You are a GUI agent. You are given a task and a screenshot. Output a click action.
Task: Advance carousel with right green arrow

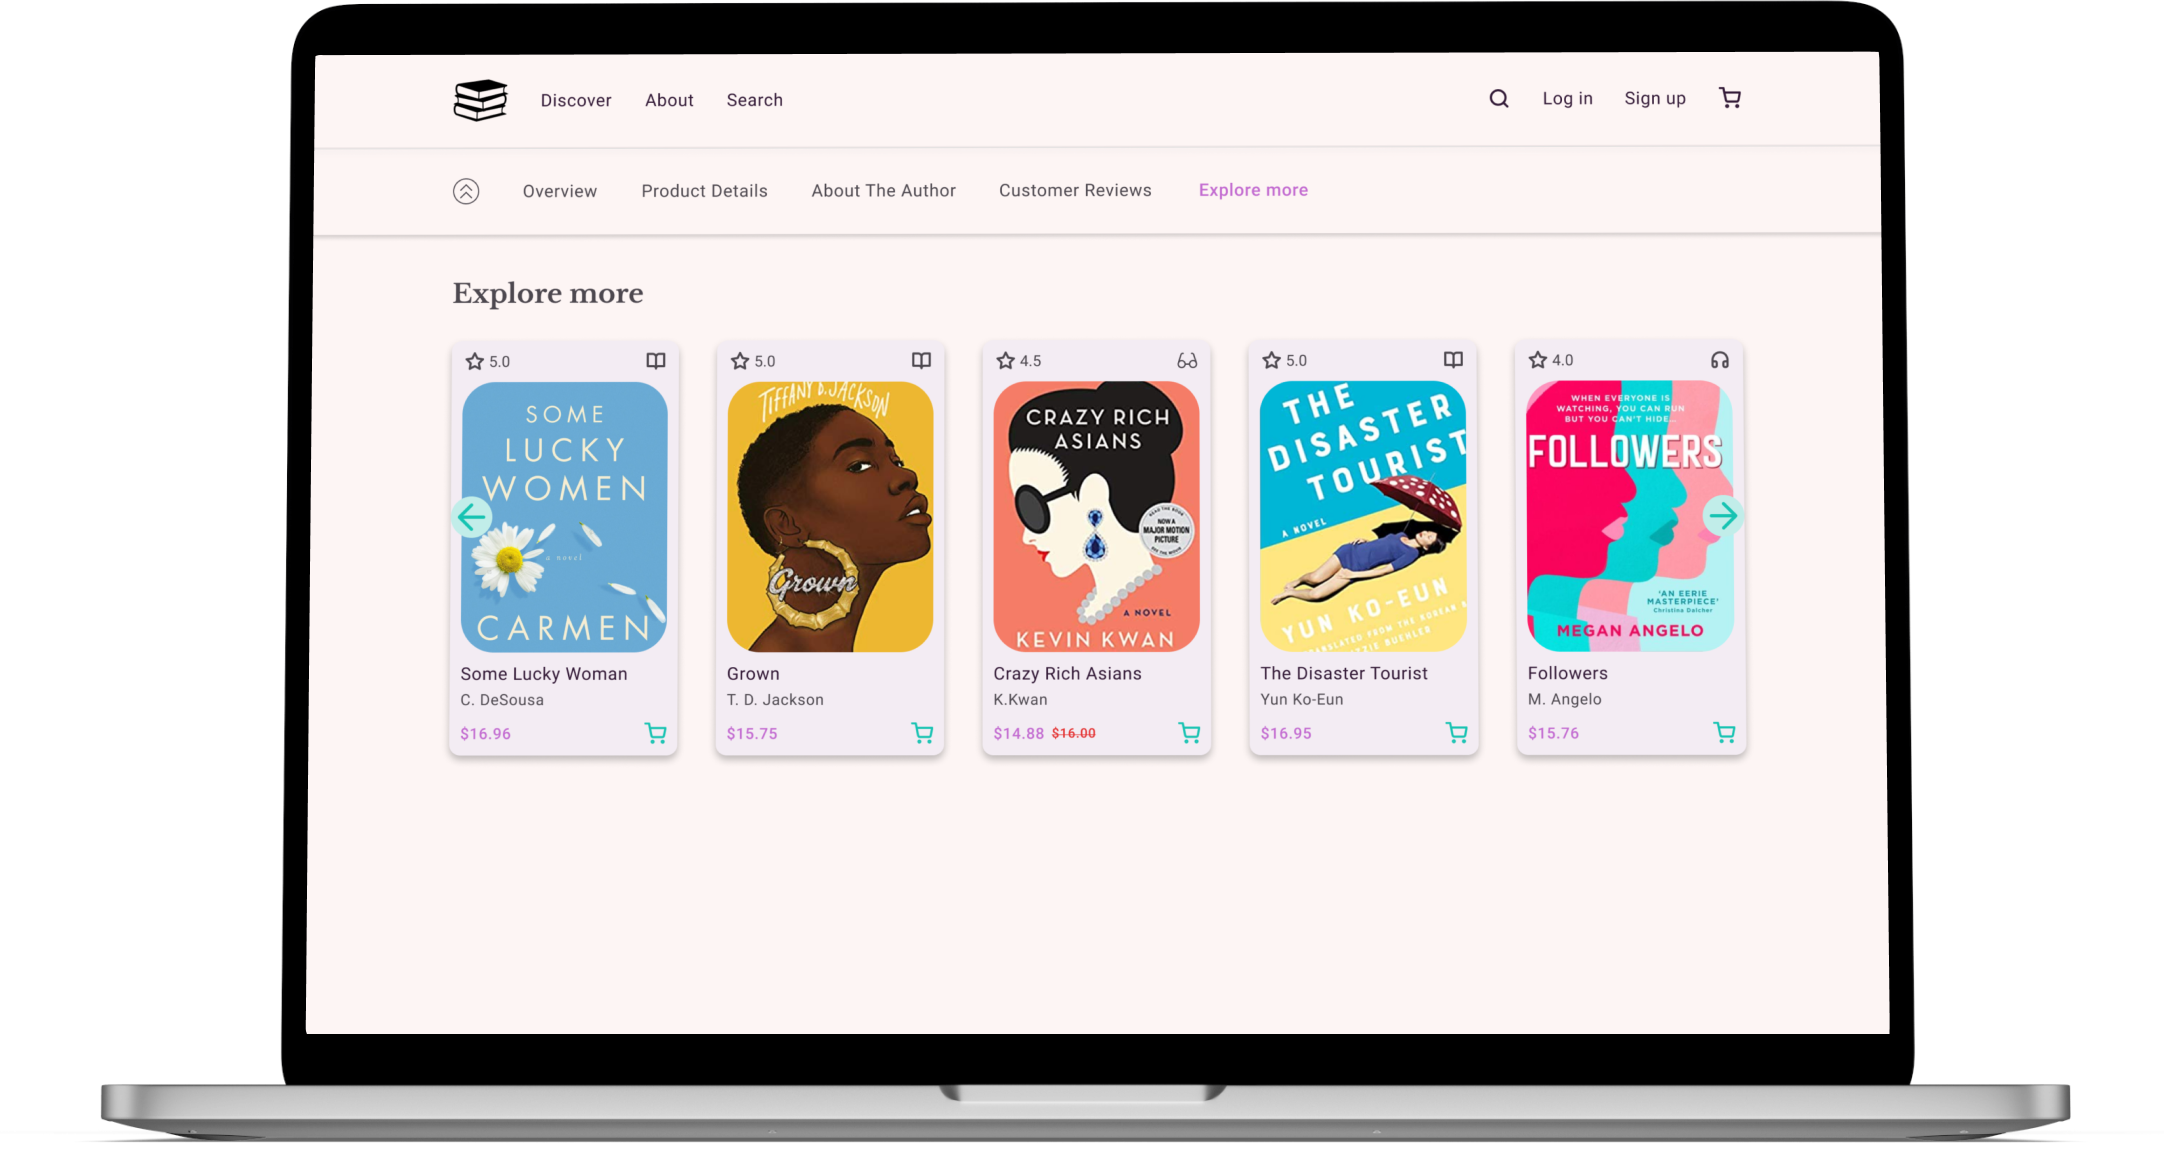[x=1722, y=516]
